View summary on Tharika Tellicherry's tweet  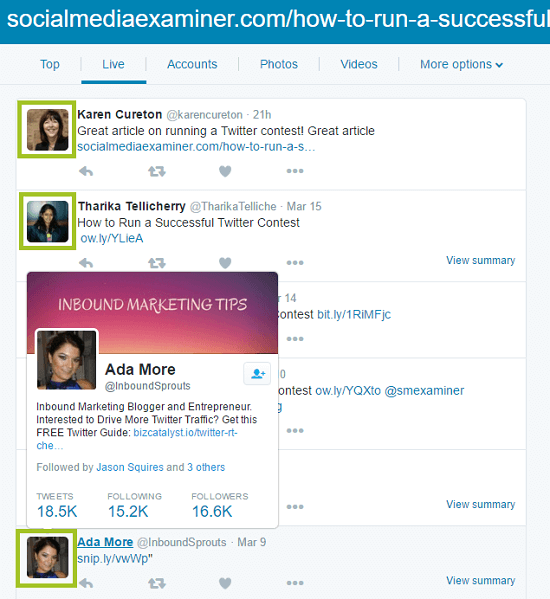click(480, 260)
